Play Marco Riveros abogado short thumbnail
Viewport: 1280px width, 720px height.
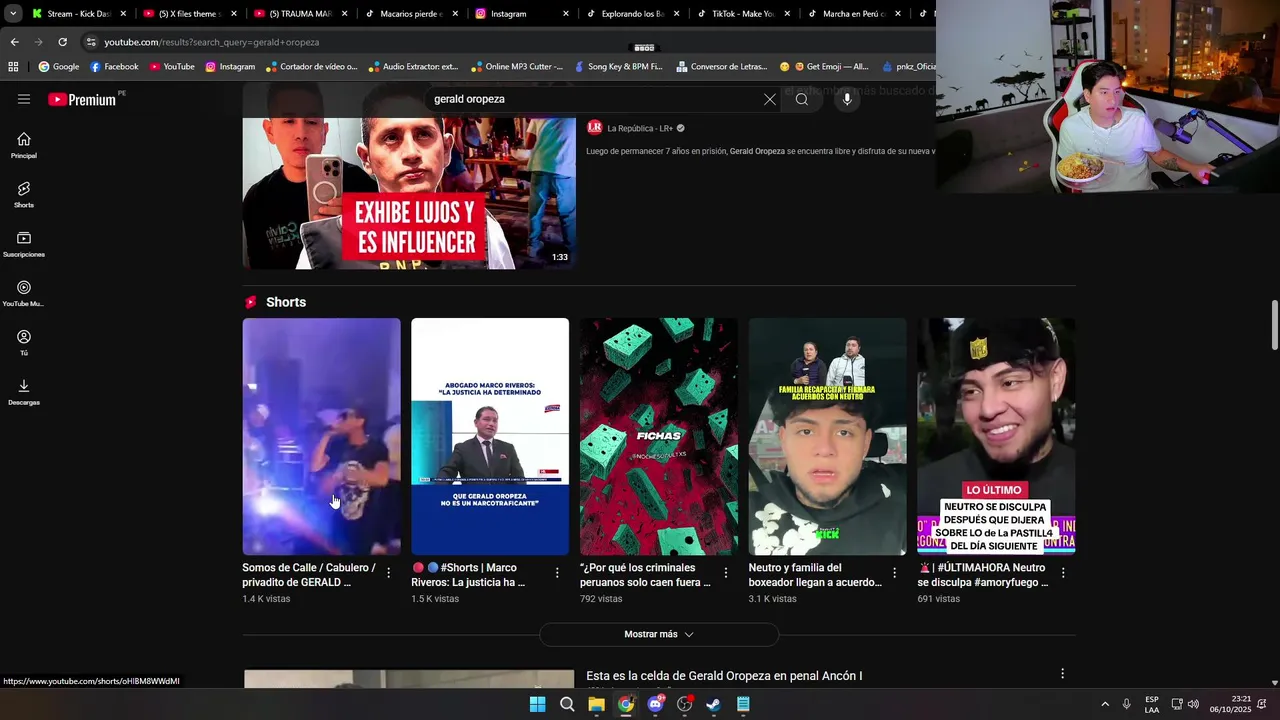pos(490,436)
